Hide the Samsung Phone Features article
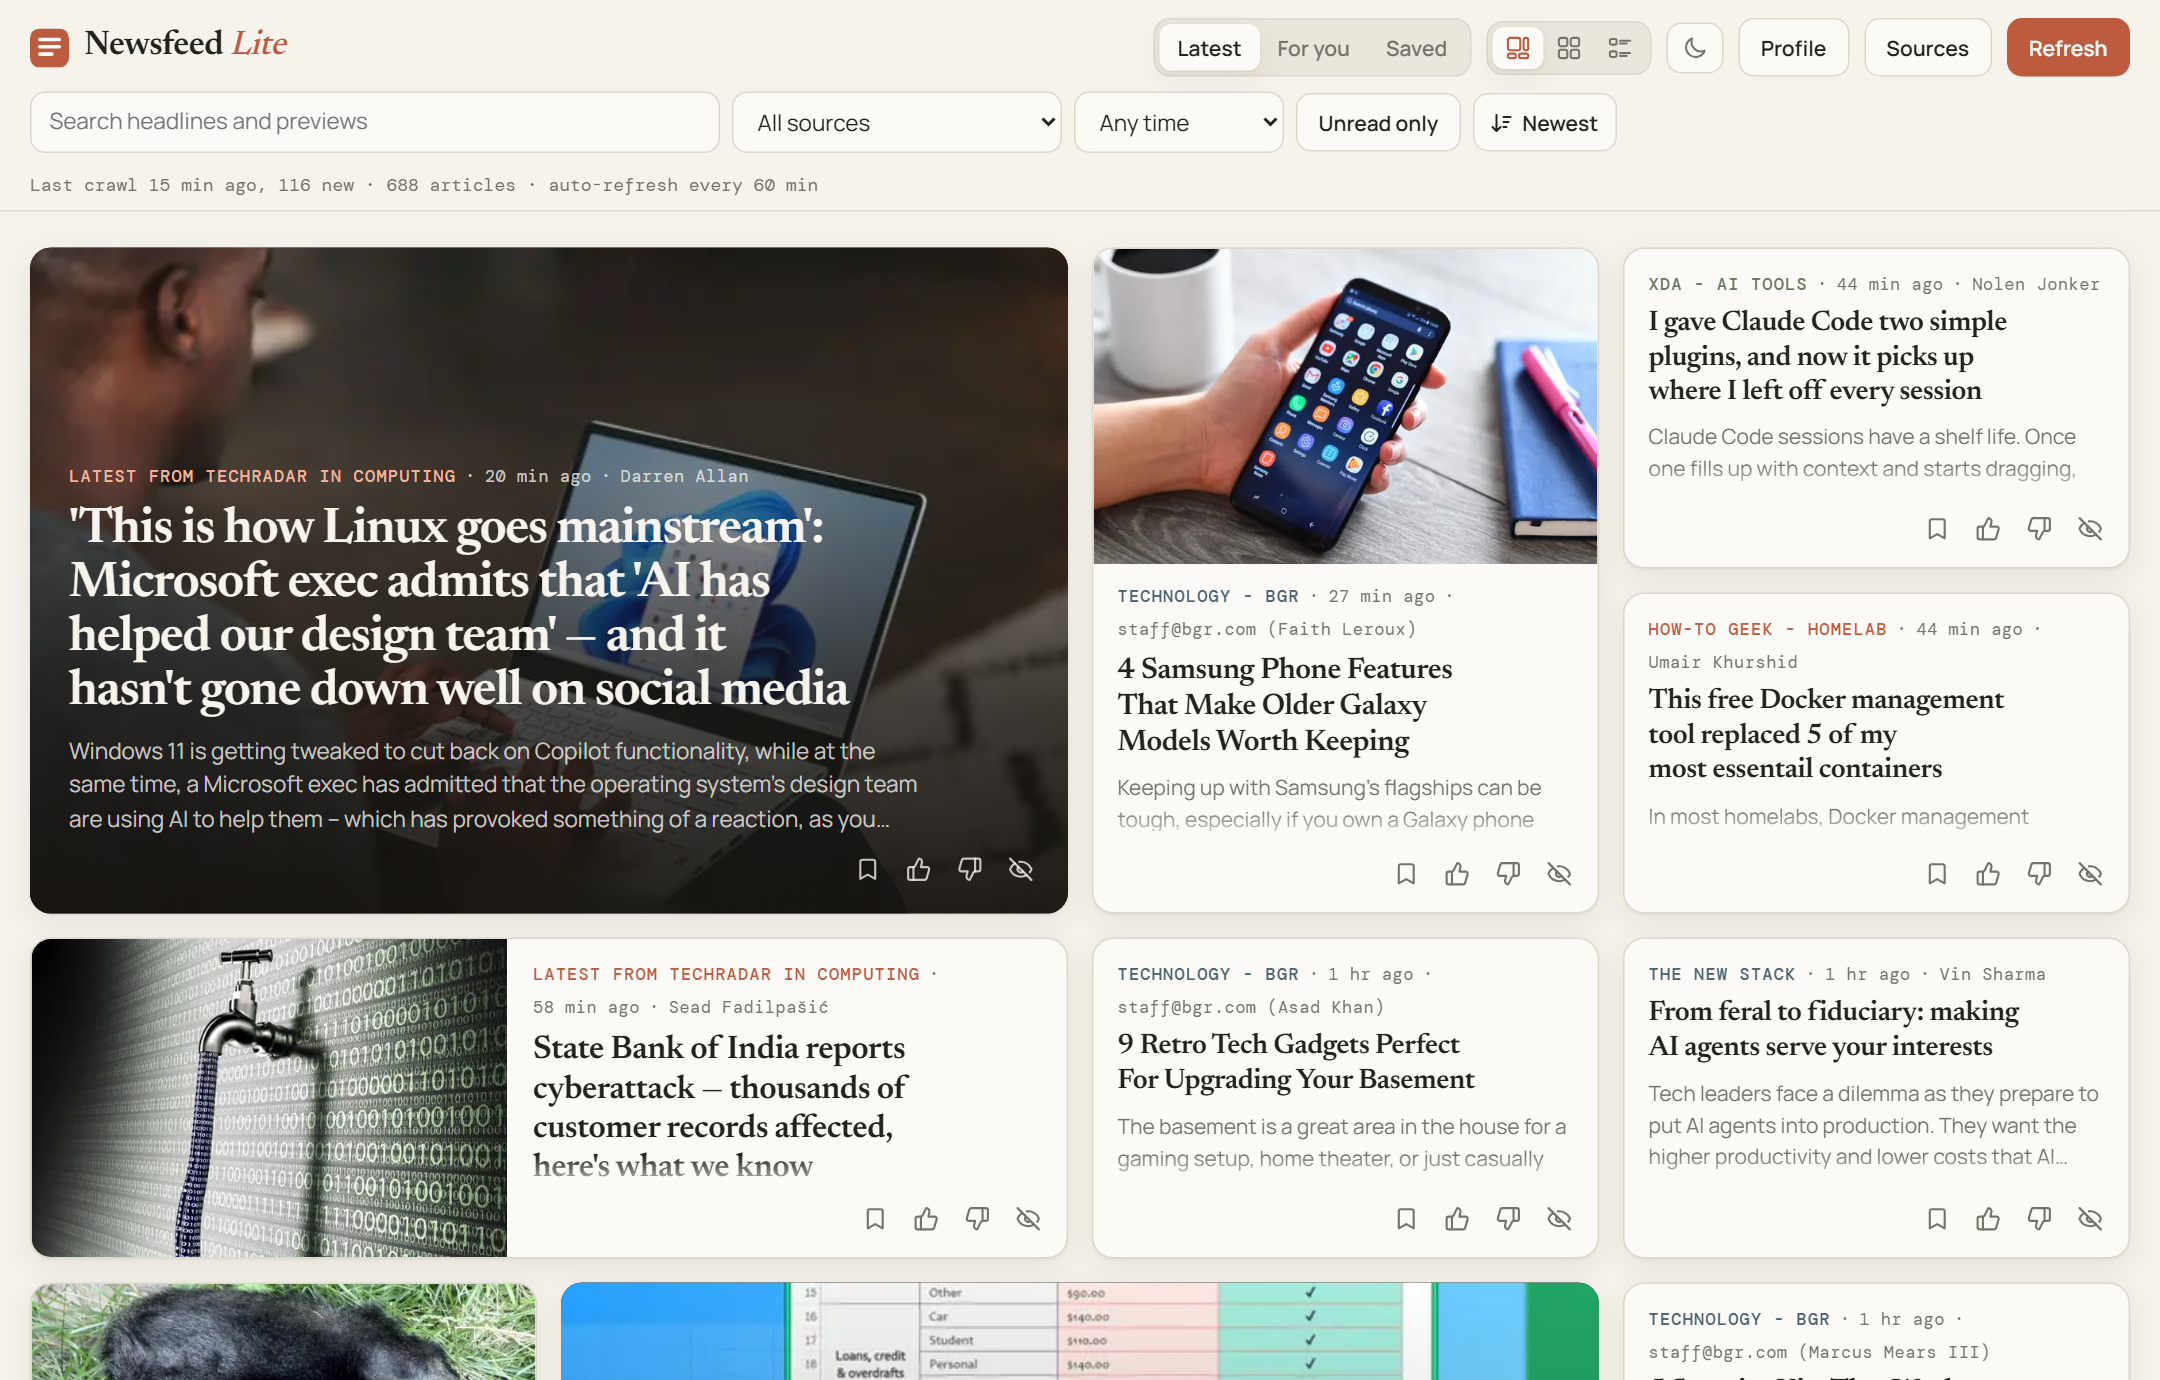Viewport: 2160px width, 1380px height. pos(1559,875)
